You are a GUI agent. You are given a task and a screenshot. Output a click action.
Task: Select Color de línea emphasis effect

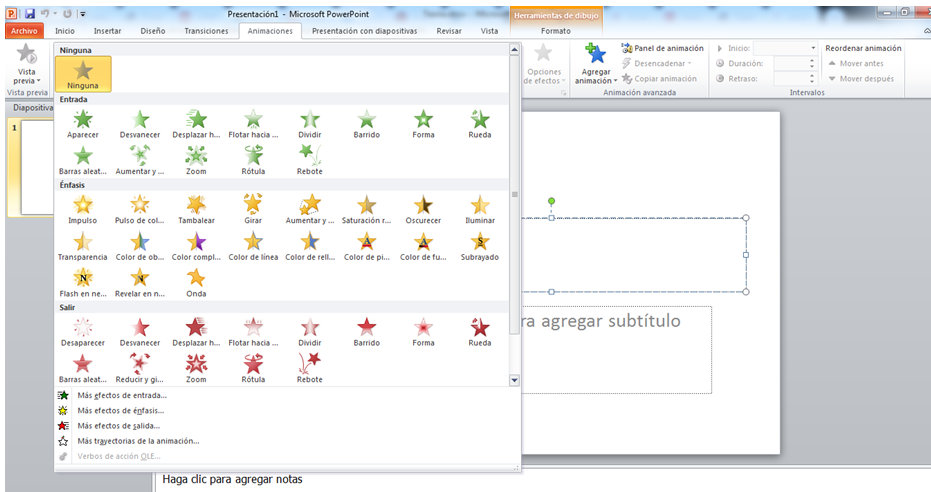pyautogui.click(x=253, y=246)
